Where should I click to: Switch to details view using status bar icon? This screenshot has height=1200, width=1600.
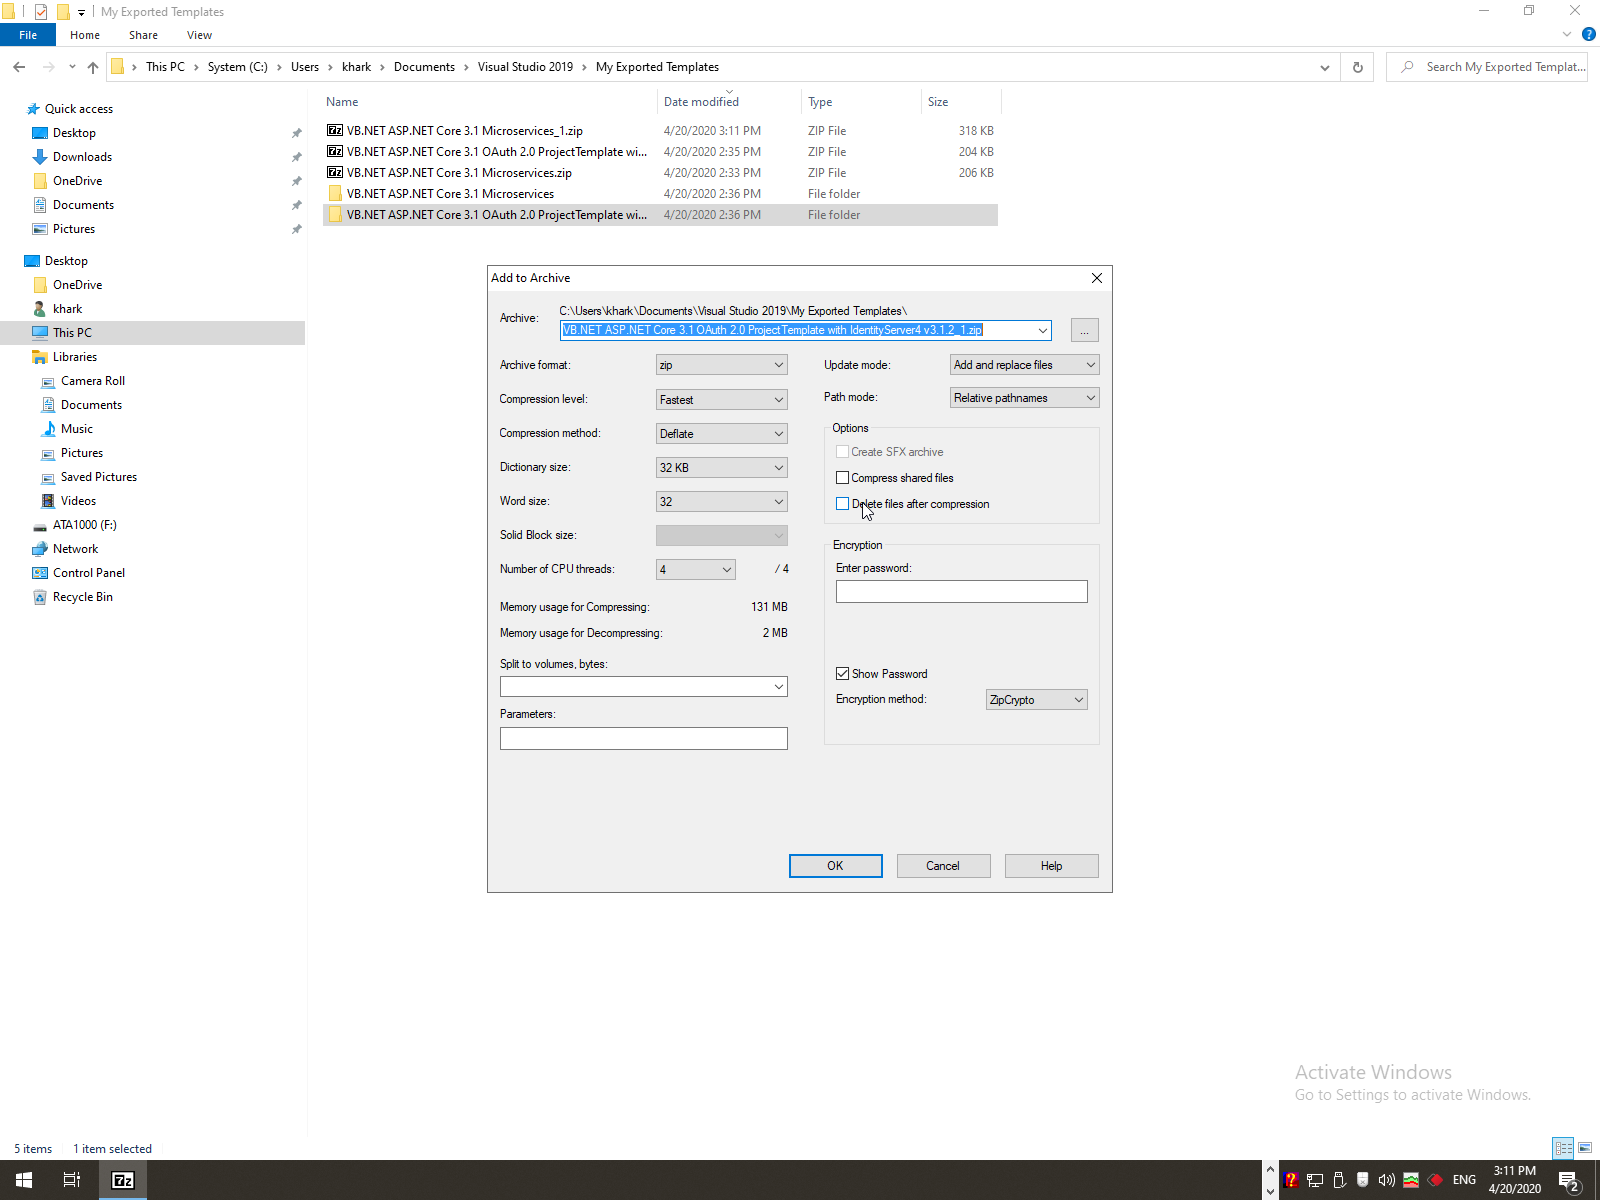tap(1563, 1148)
